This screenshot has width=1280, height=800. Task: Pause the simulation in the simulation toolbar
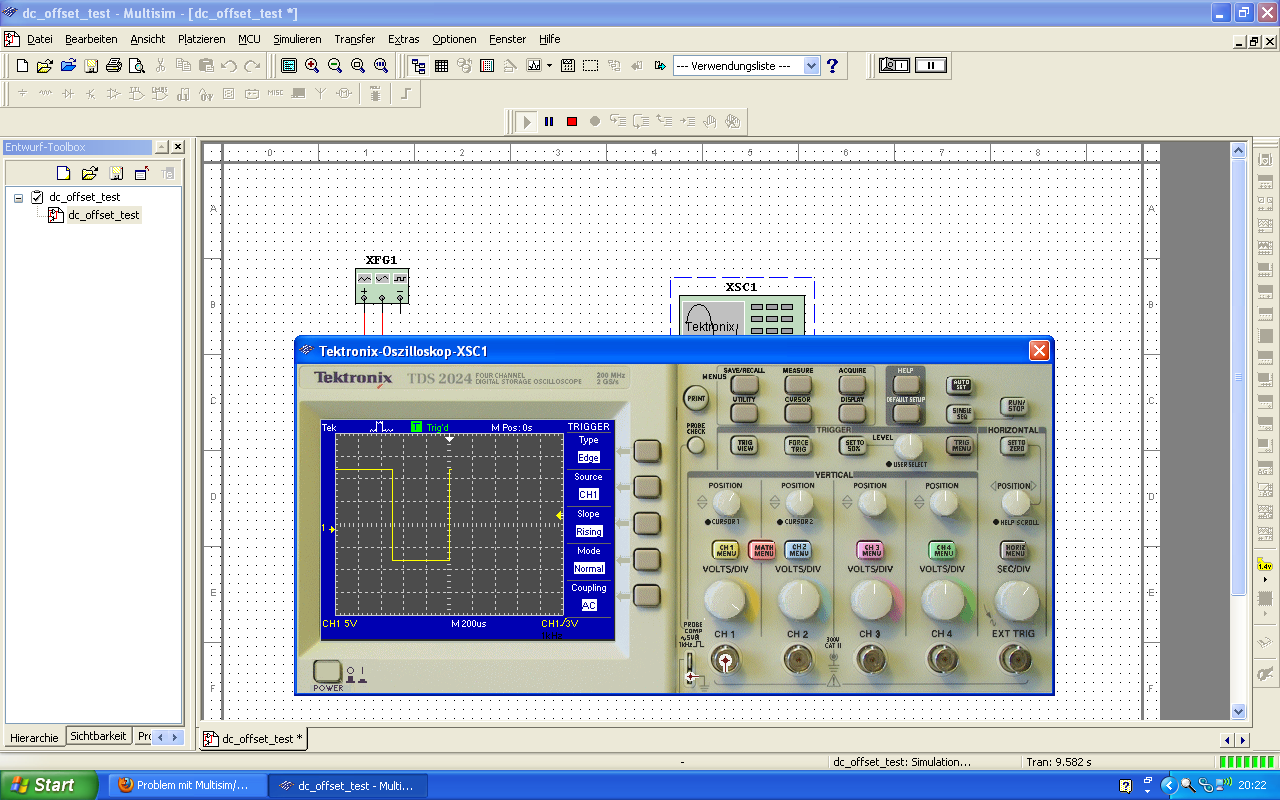click(x=549, y=122)
